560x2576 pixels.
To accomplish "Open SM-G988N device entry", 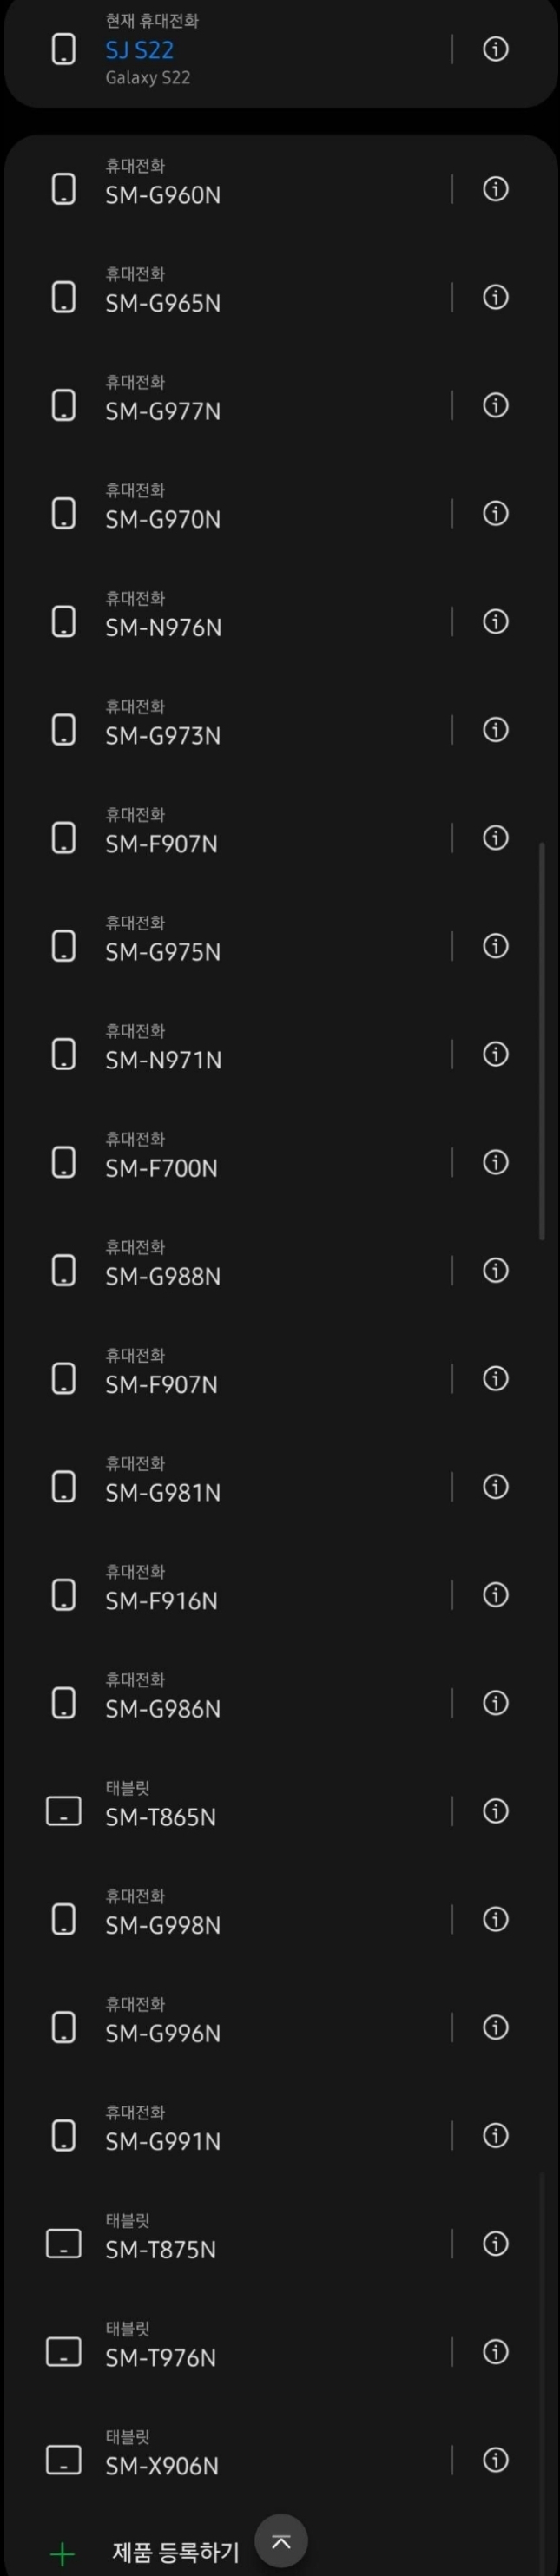I will pos(163,1275).
